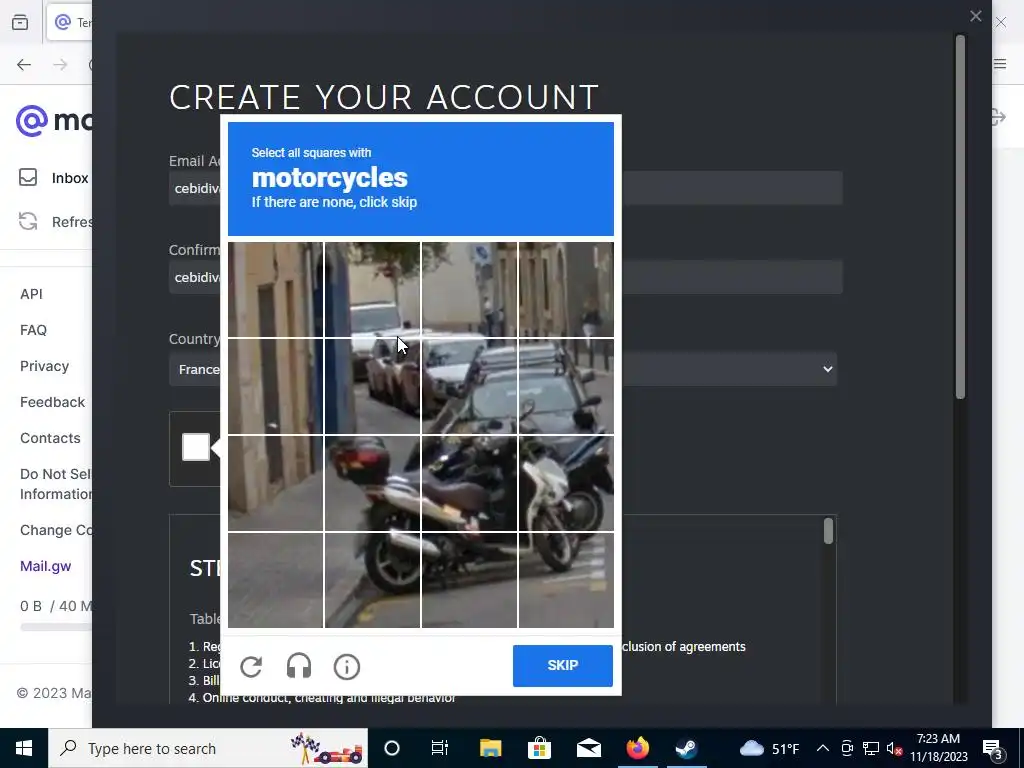1024x768 pixels.
Task: Switch to Firefox on the taskbar
Action: (x=637, y=748)
